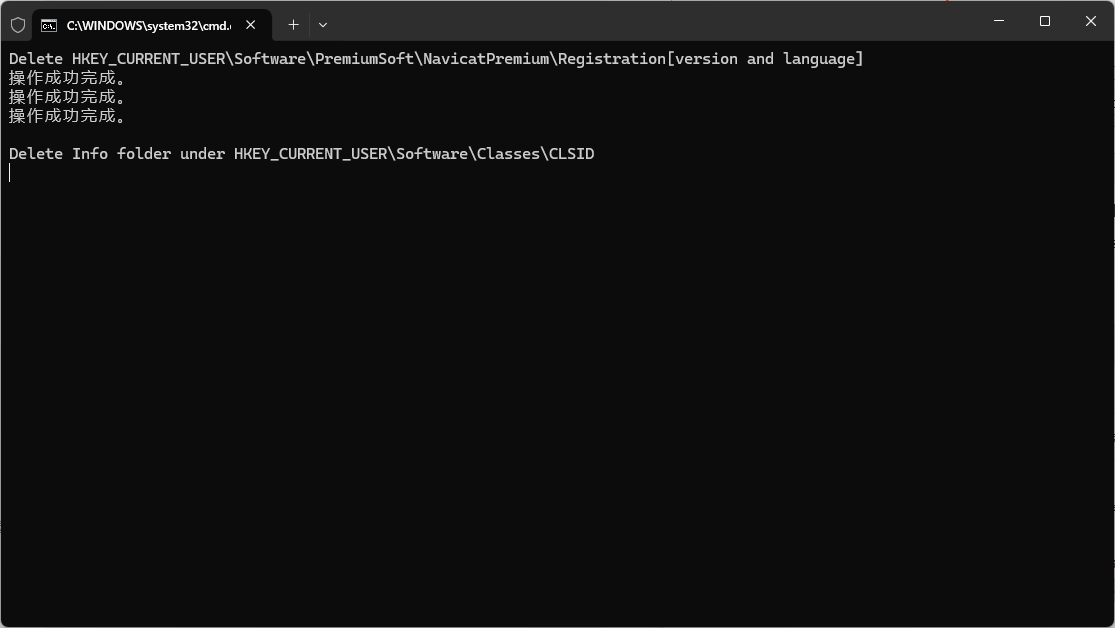Open a new terminal tab
The height and width of the screenshot is (628, 1115).
(293, 25)
